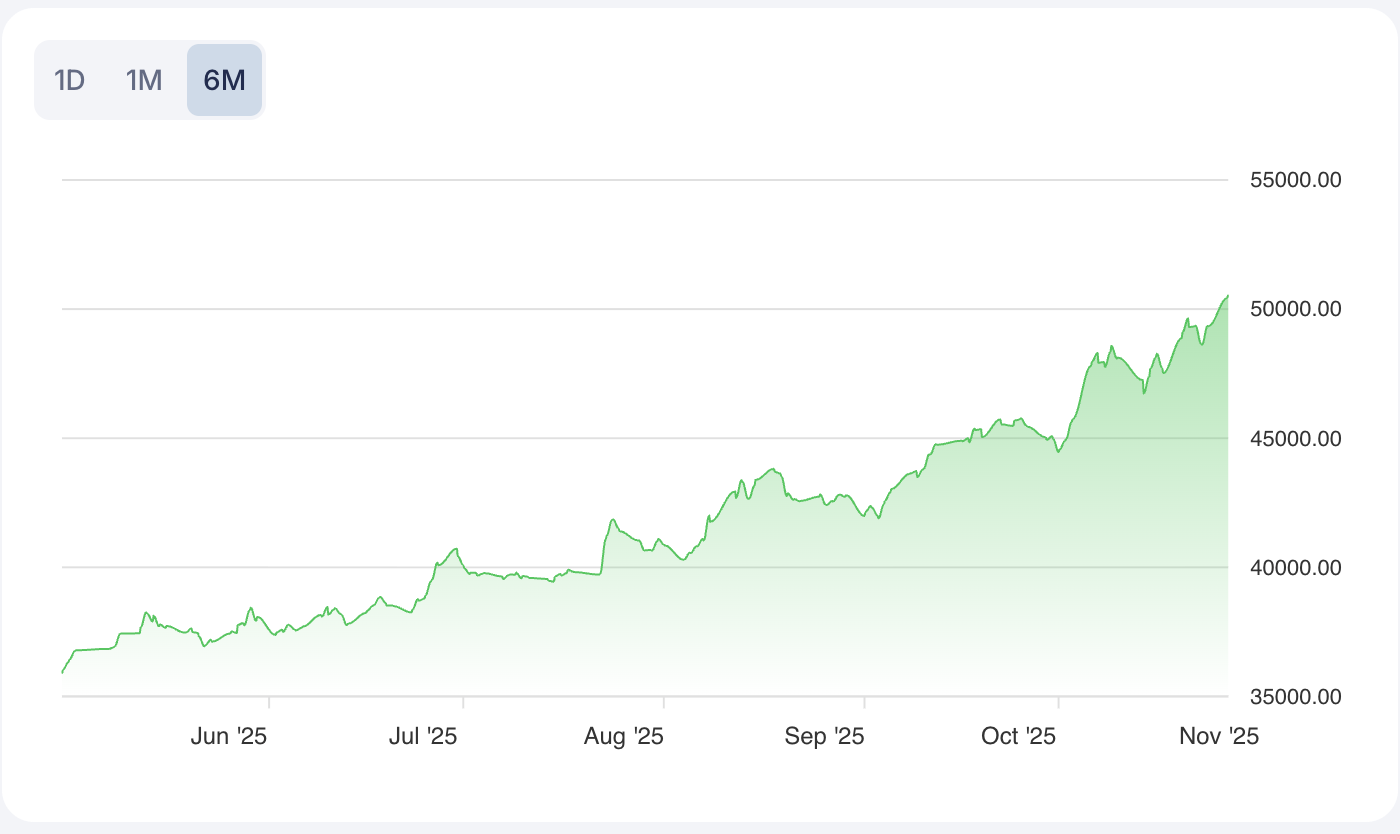Select the 1M time range

pos(144,80)
